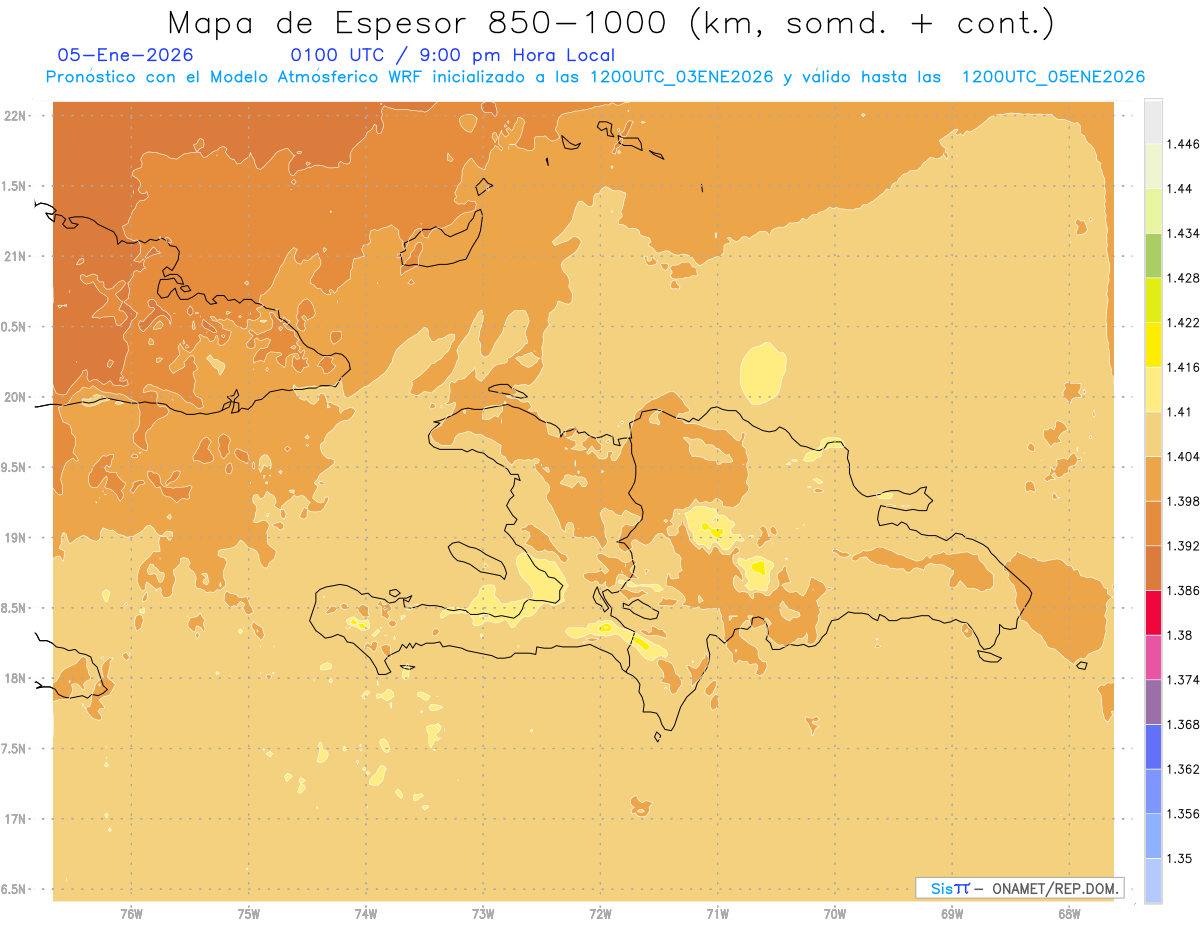Click the 19N latitude axis label
The height and width of the screenshot is (927, 1200).
click(16, 537)
